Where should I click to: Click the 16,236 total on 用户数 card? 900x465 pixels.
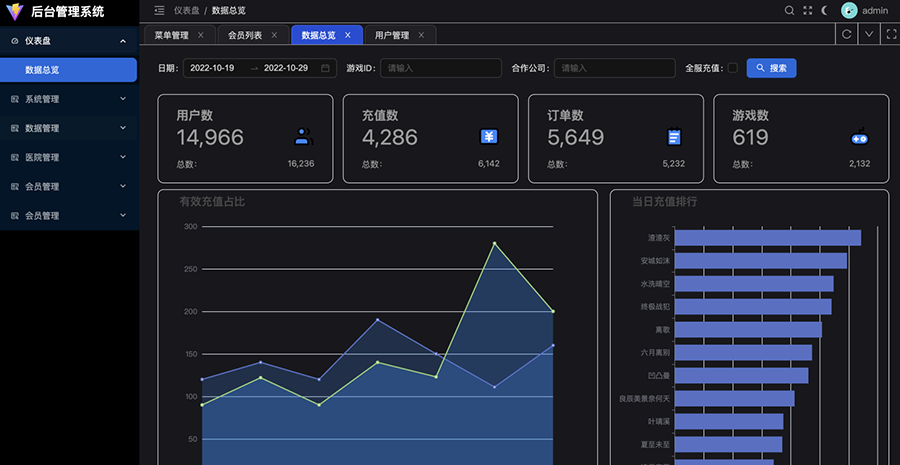click(x=301, y=164)
